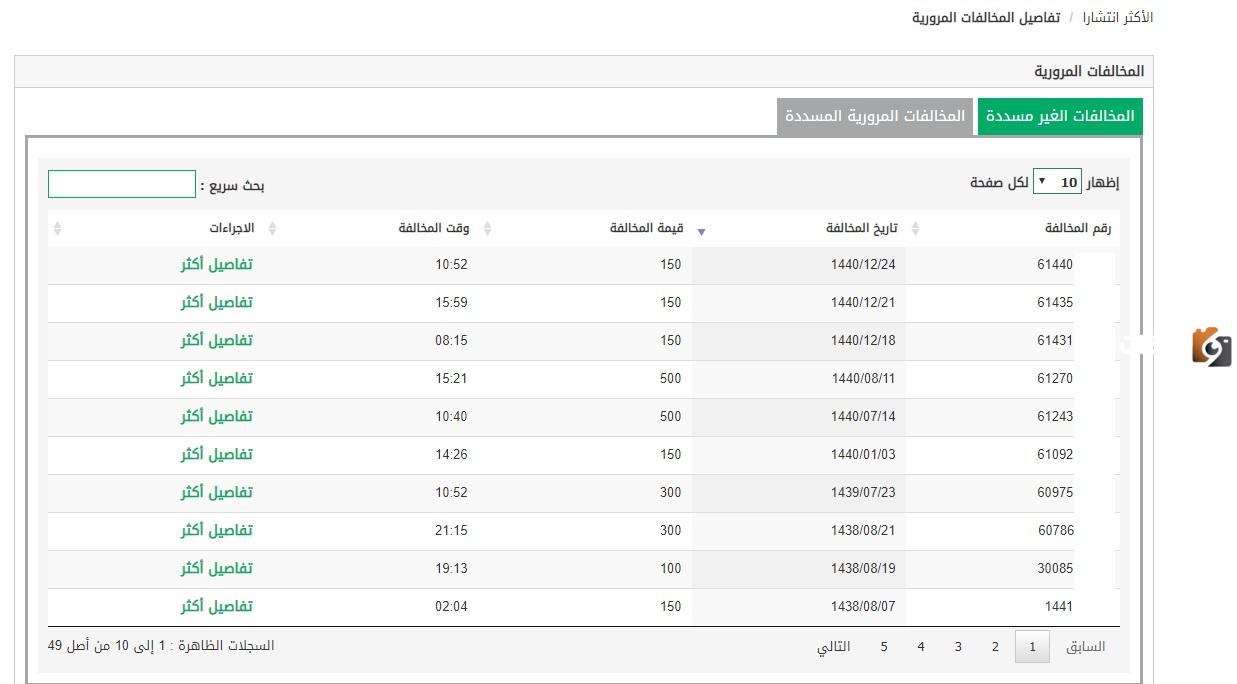Click time cell 21:15
This screenshot has width=1237, height=684.
point(451,531)
